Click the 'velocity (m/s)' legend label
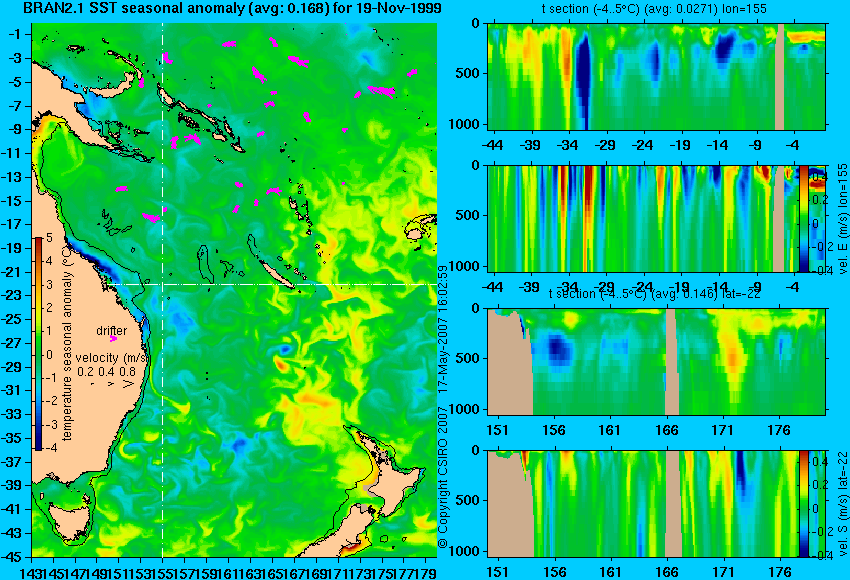This screenshot has width=850, height=580. [x=112, y=358]
